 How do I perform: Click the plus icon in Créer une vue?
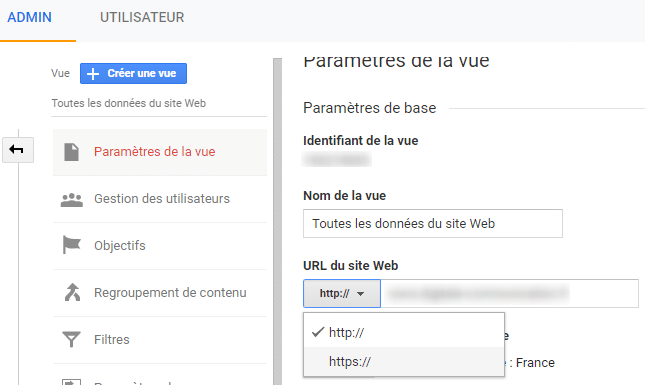(x=93, y=74)
